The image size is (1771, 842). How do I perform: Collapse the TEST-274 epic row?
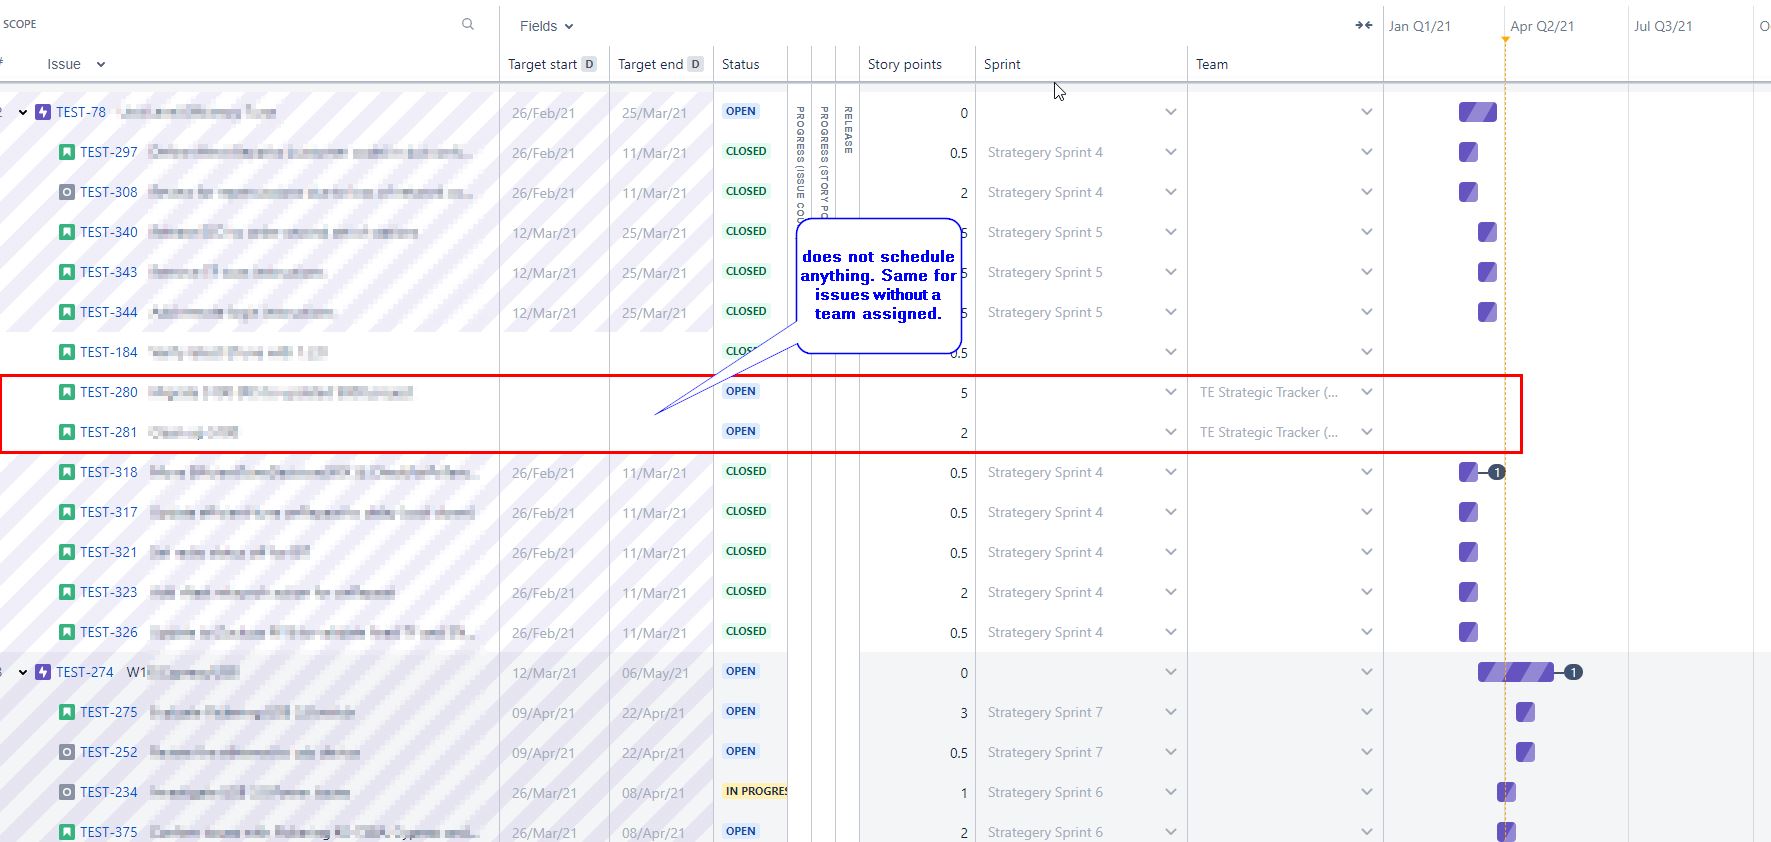pyautogui.click(x=23, y=672)
